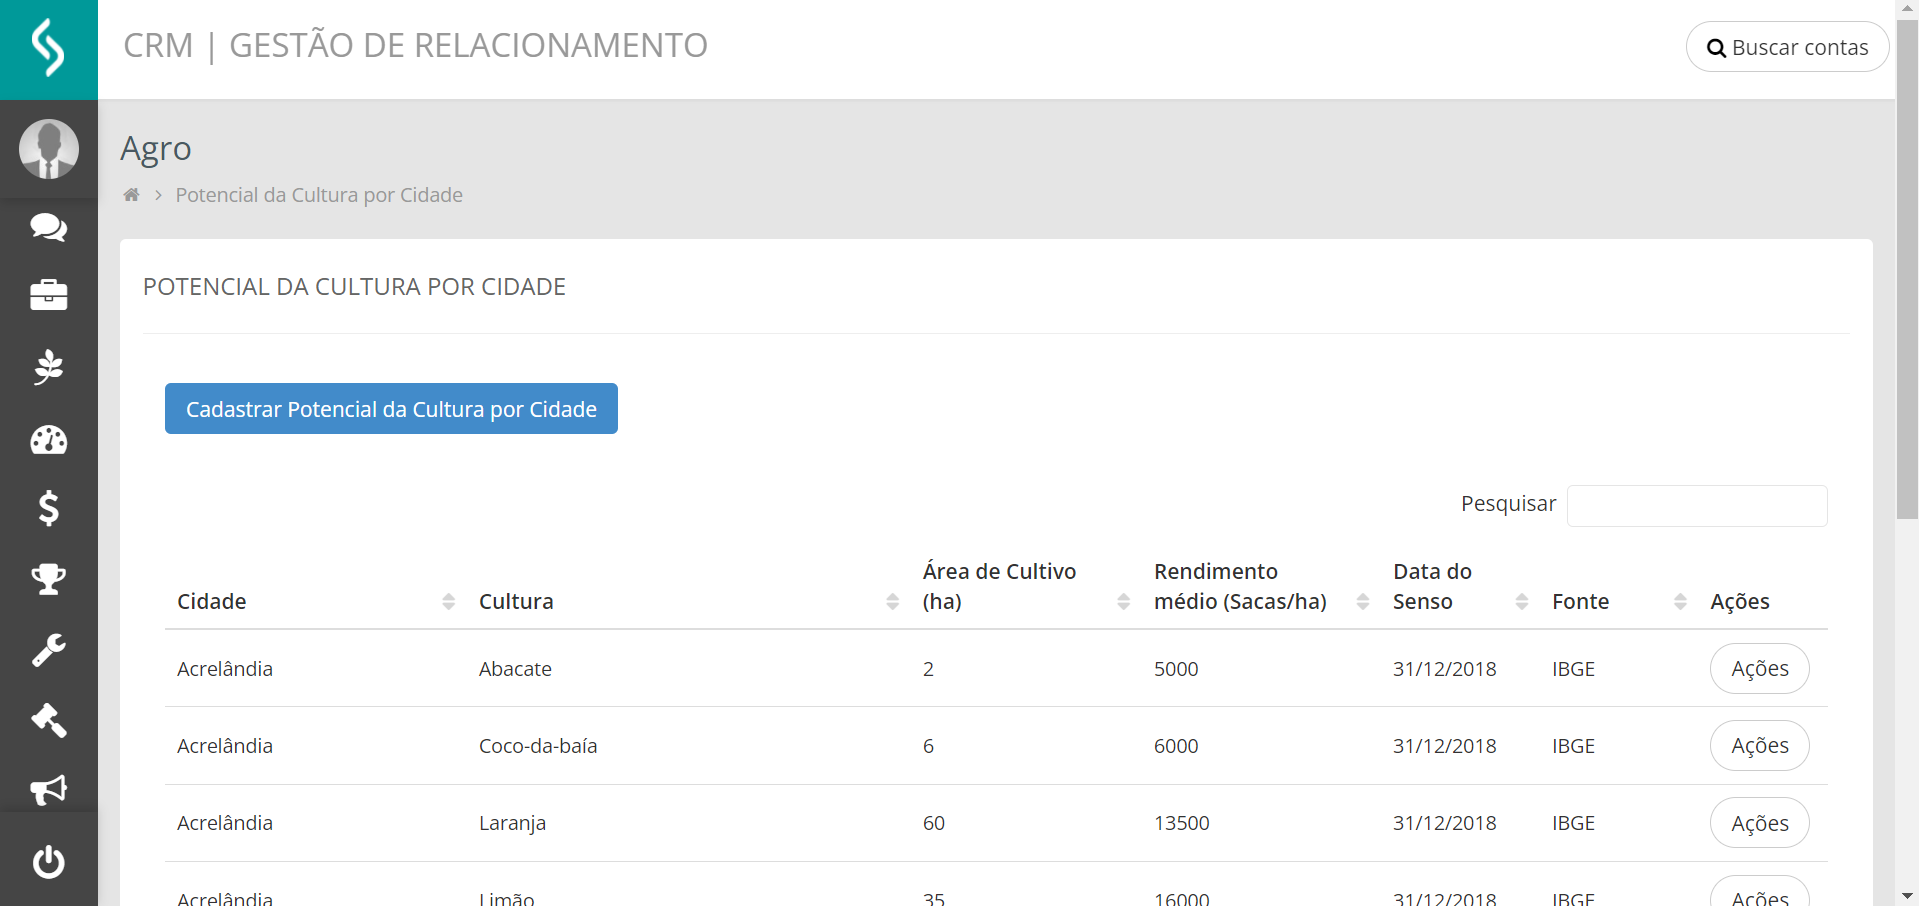The height and width of the screenshot is (906, 1919).
Task: Open the chat bubbles sidebar icon
Action: [x=49, y=227]
